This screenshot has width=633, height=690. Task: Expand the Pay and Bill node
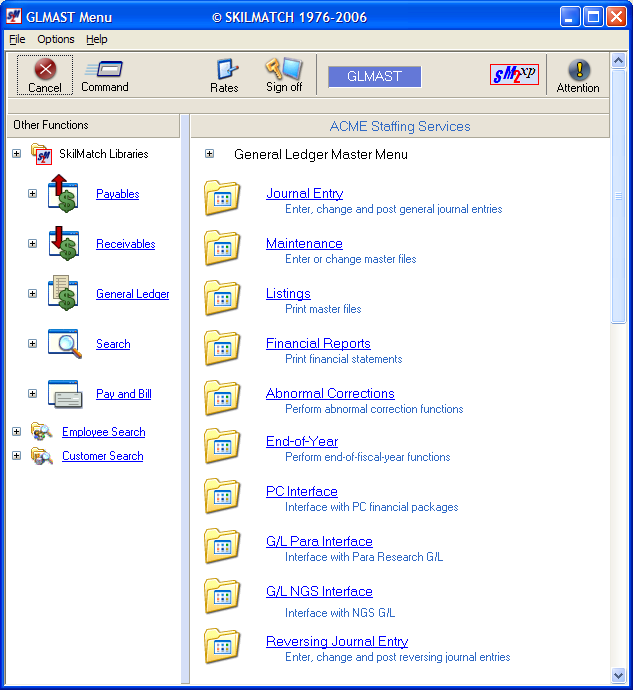33,393
